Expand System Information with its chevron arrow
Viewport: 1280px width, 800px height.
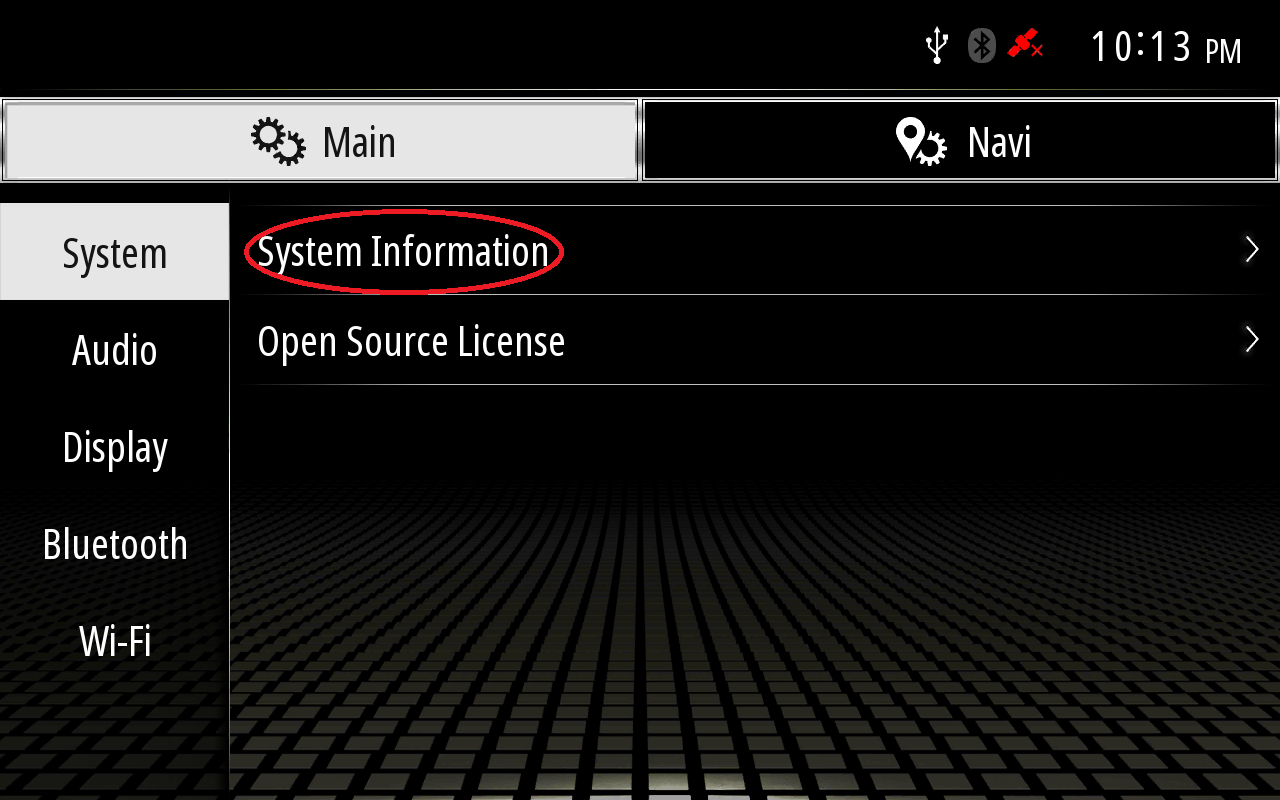pyautogui.click(x=1251, y=250)
